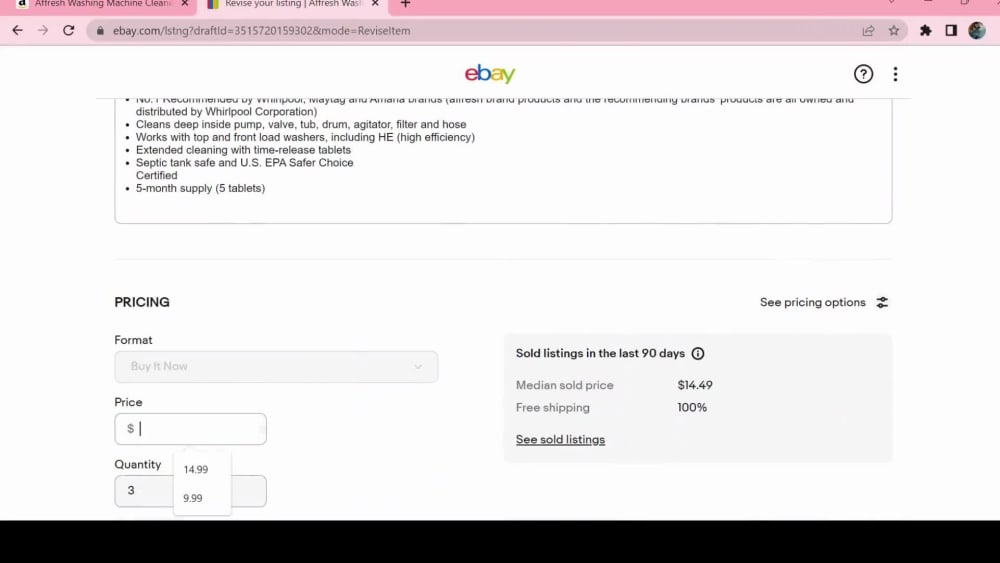Choose 9.99 price suggestion

coord(193,498)
